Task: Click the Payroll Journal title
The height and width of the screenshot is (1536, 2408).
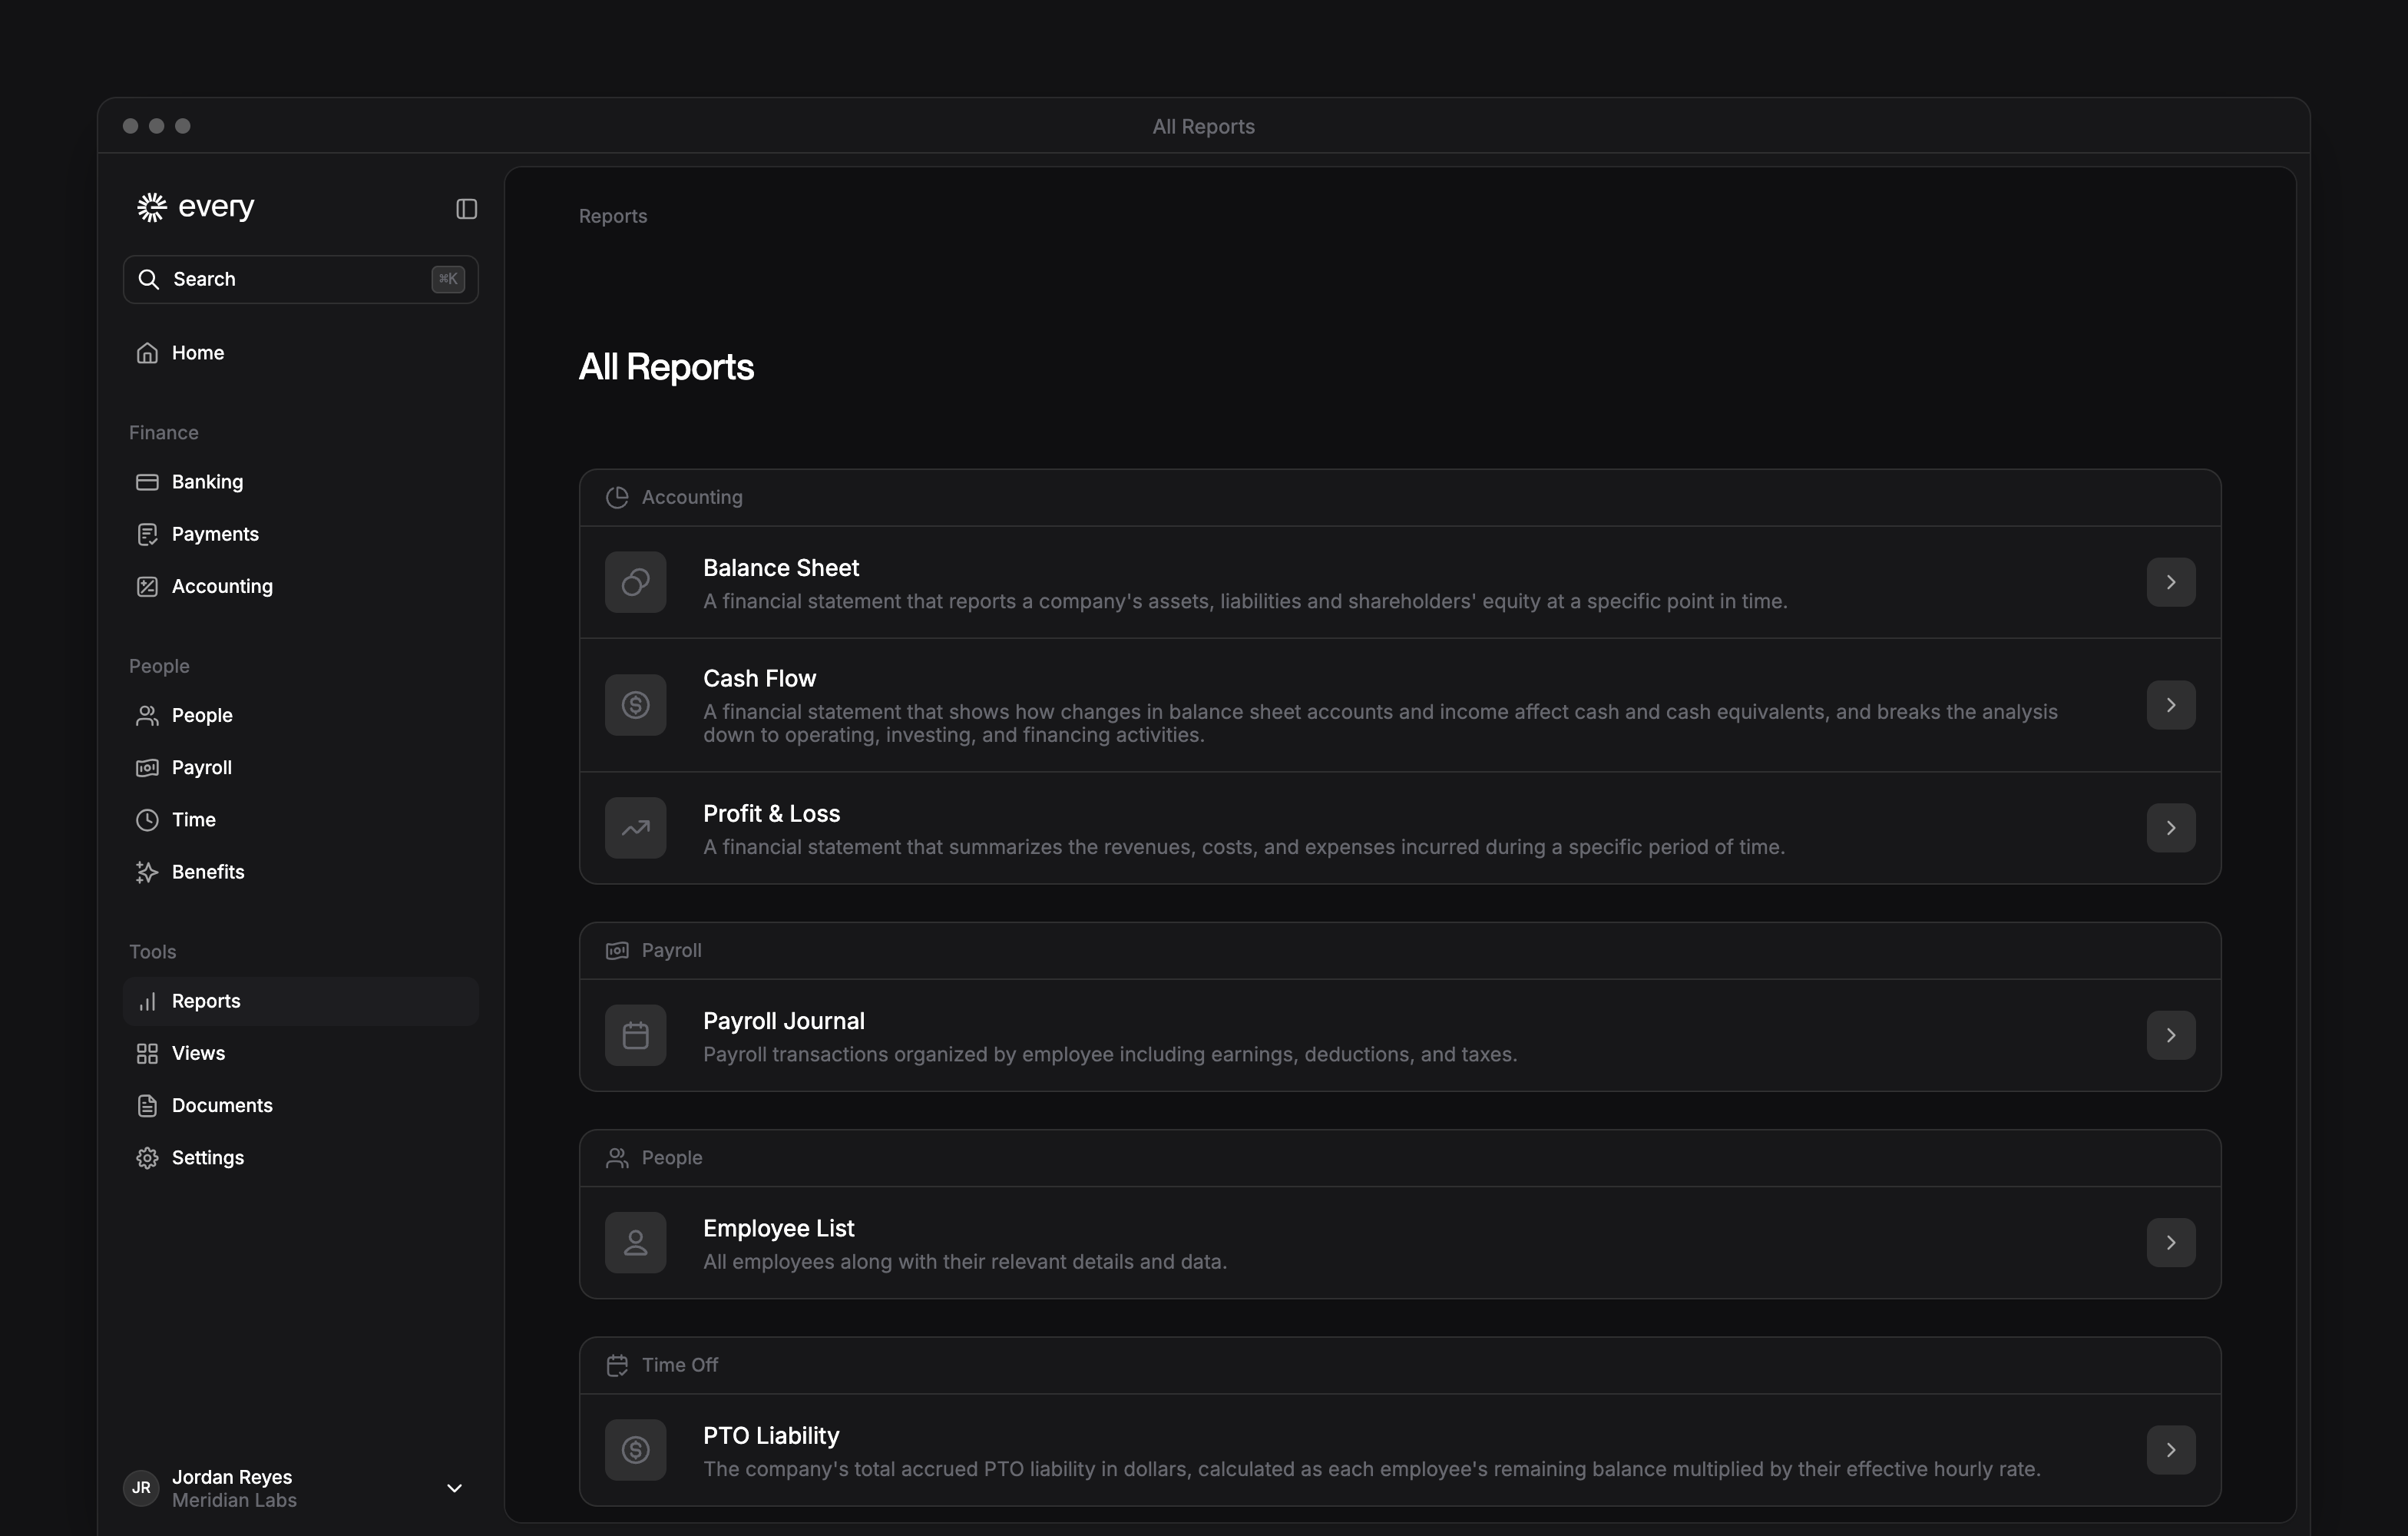Action: click(x=784, y=1021)
